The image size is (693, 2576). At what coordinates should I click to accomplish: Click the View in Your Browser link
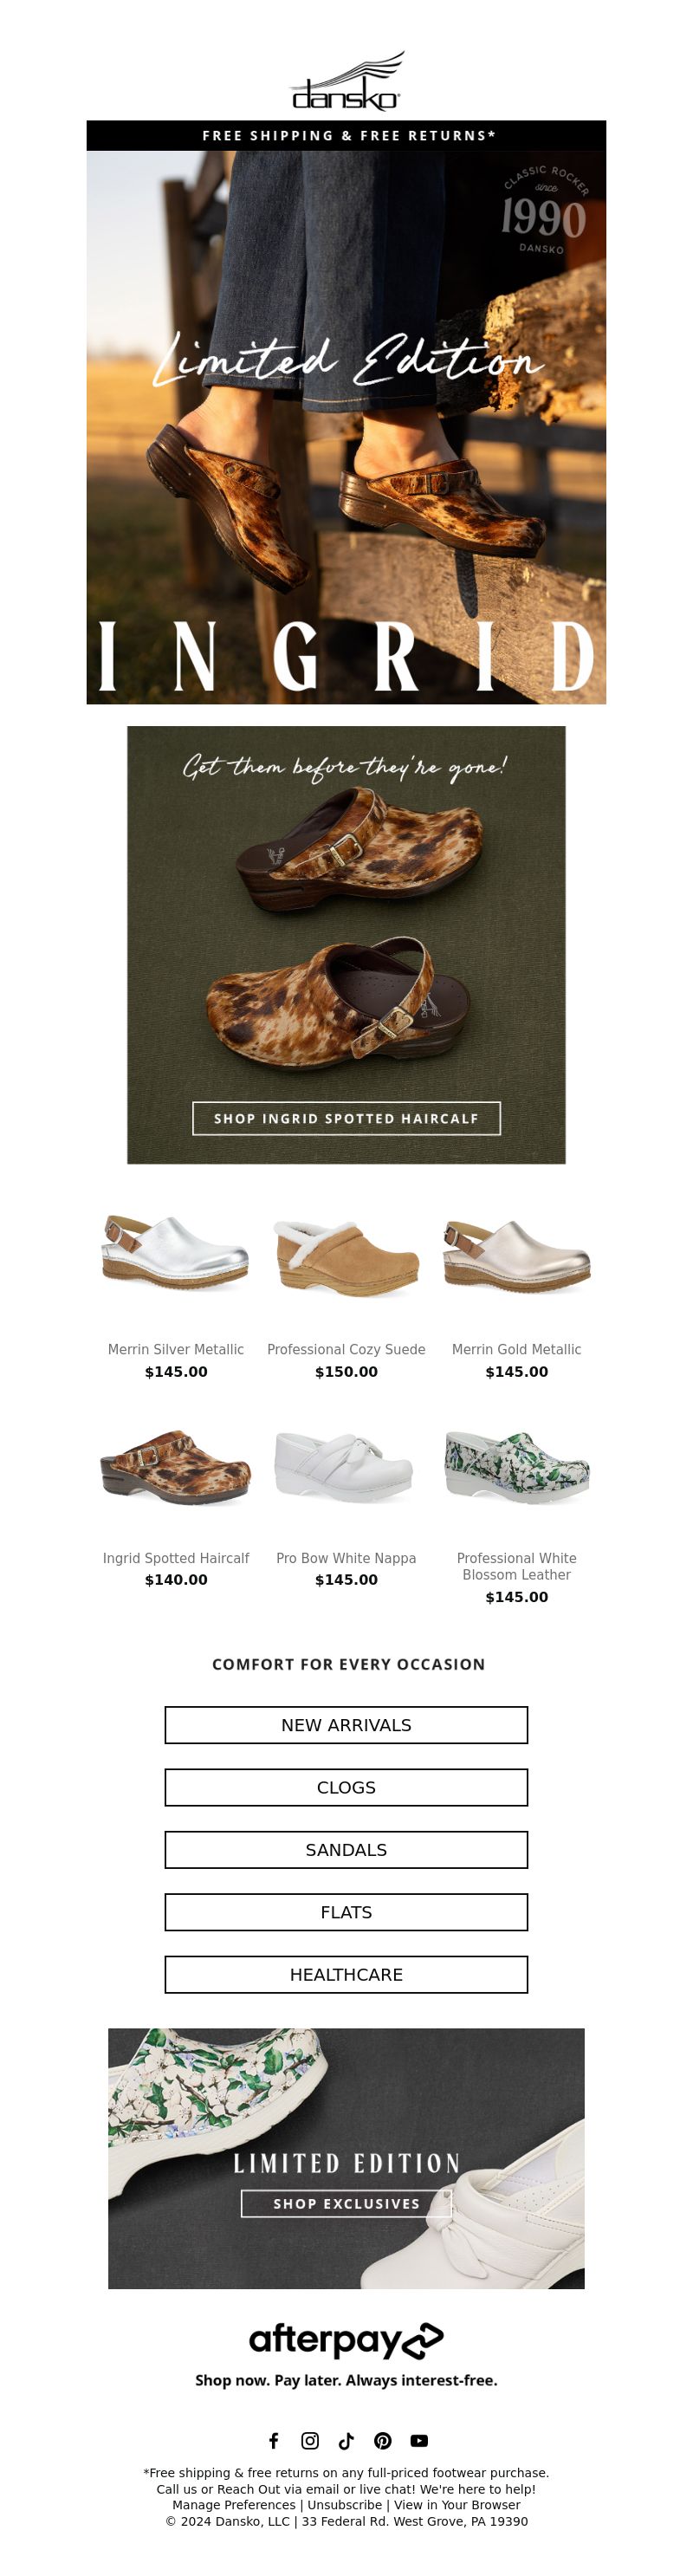[457, 2505]
